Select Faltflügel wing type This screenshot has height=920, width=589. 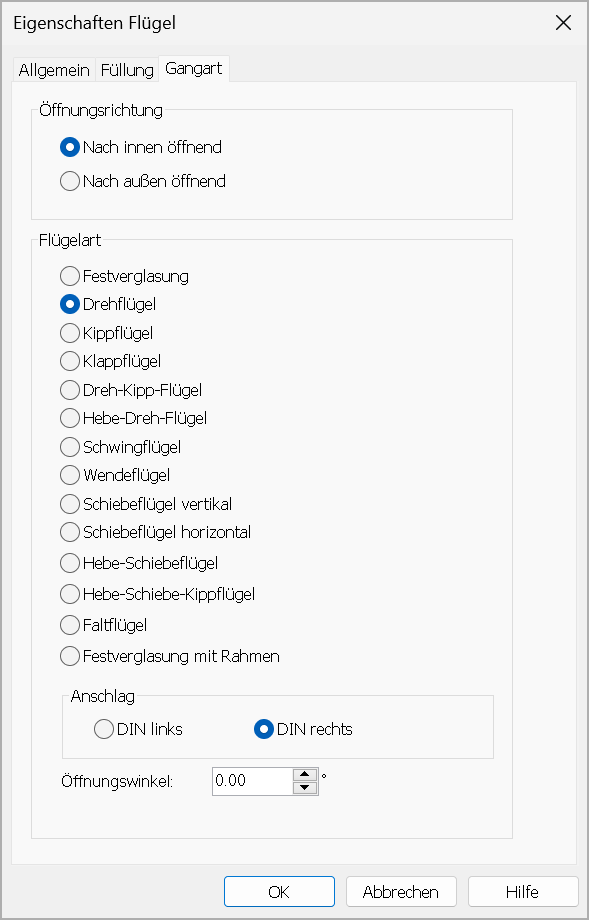104,625
